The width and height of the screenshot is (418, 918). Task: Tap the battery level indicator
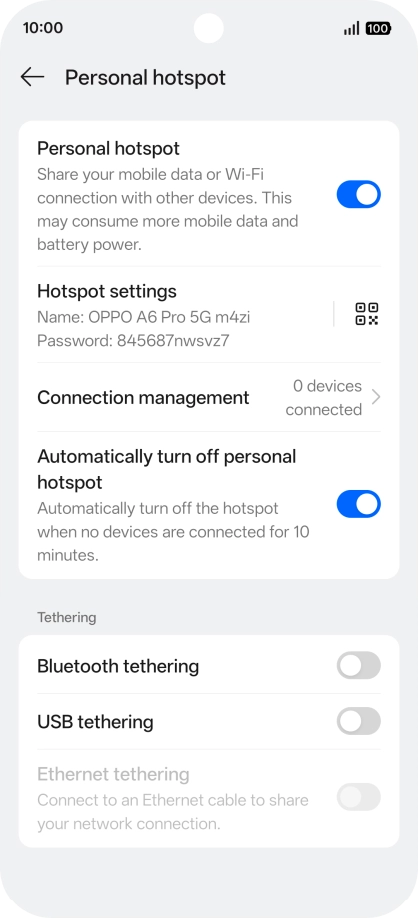coord(378,28)
